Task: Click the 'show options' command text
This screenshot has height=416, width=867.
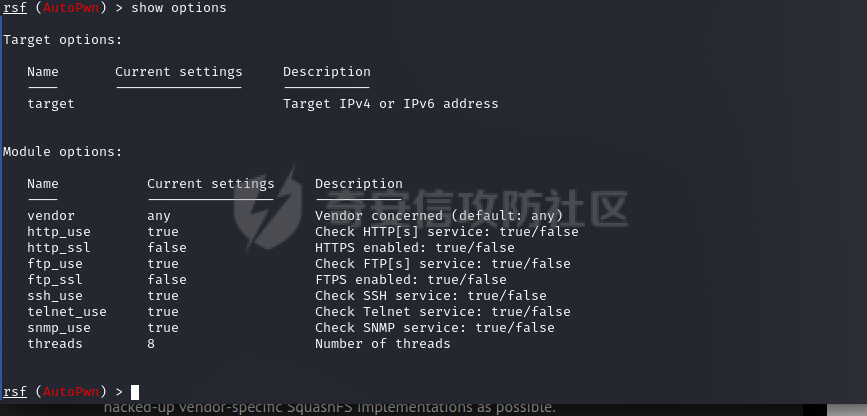Action: 179,8
